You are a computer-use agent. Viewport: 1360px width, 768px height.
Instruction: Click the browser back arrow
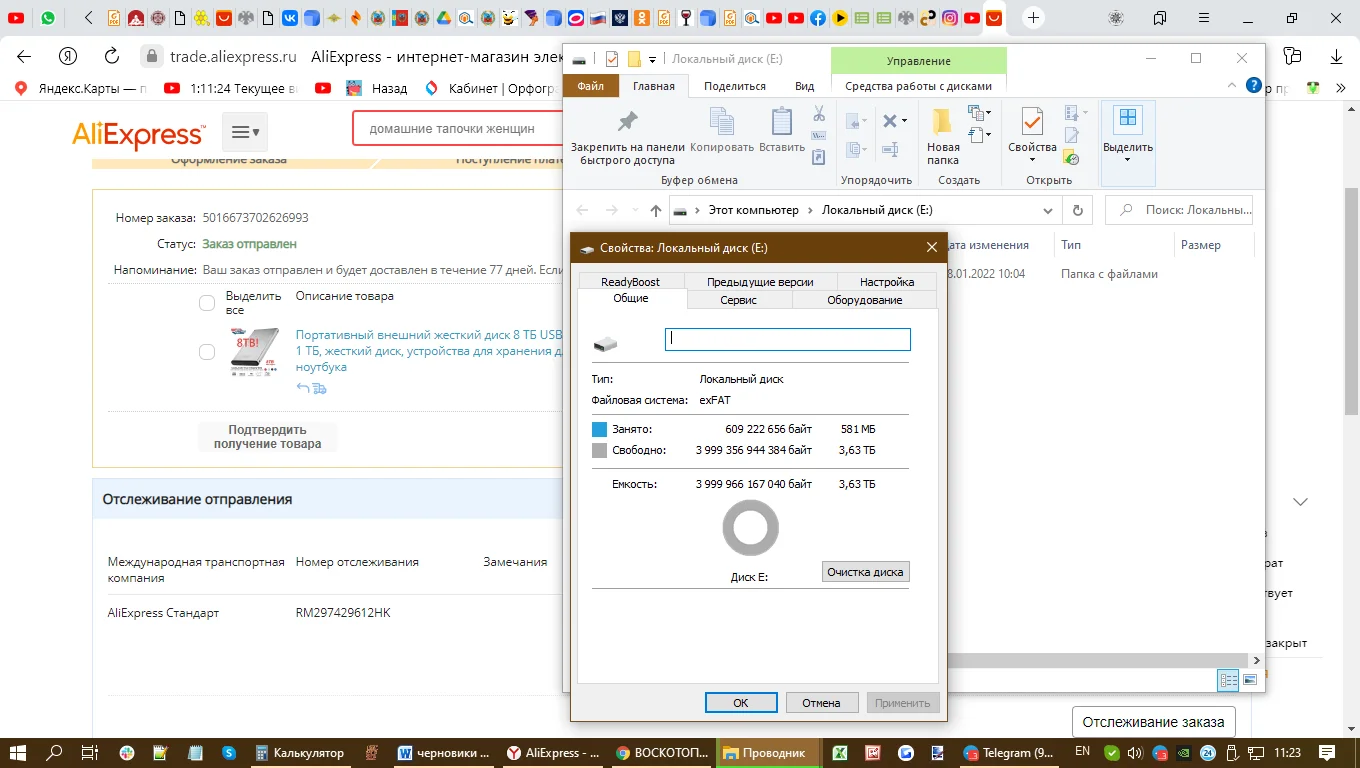click(24, 56)
